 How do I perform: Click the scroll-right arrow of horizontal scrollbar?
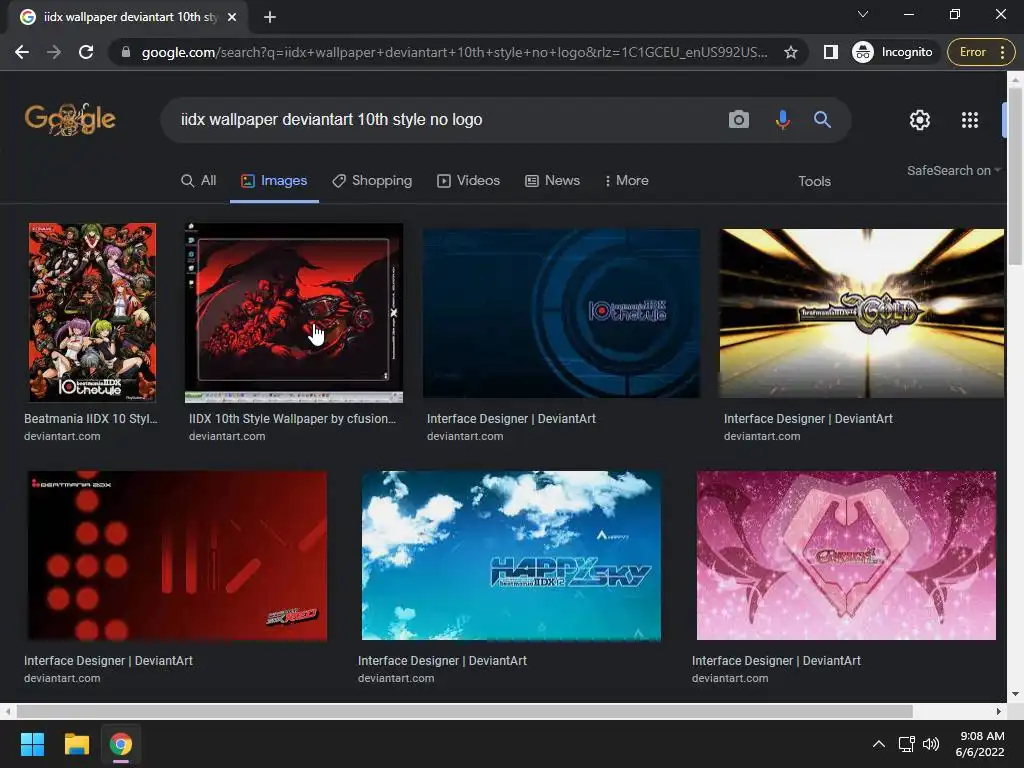pos(999,711)
